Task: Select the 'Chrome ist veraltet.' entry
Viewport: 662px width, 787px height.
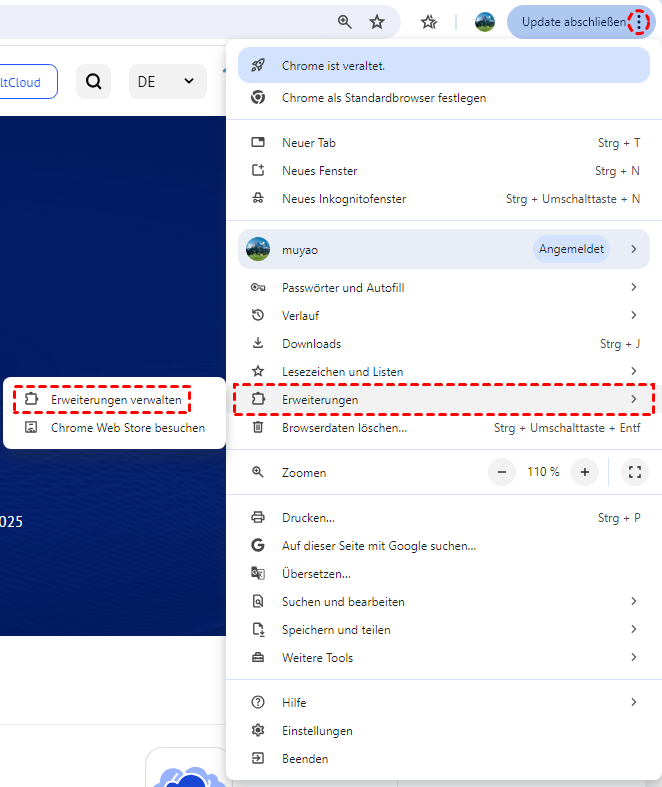Action: pyautogui.click(x=444, y=65)
